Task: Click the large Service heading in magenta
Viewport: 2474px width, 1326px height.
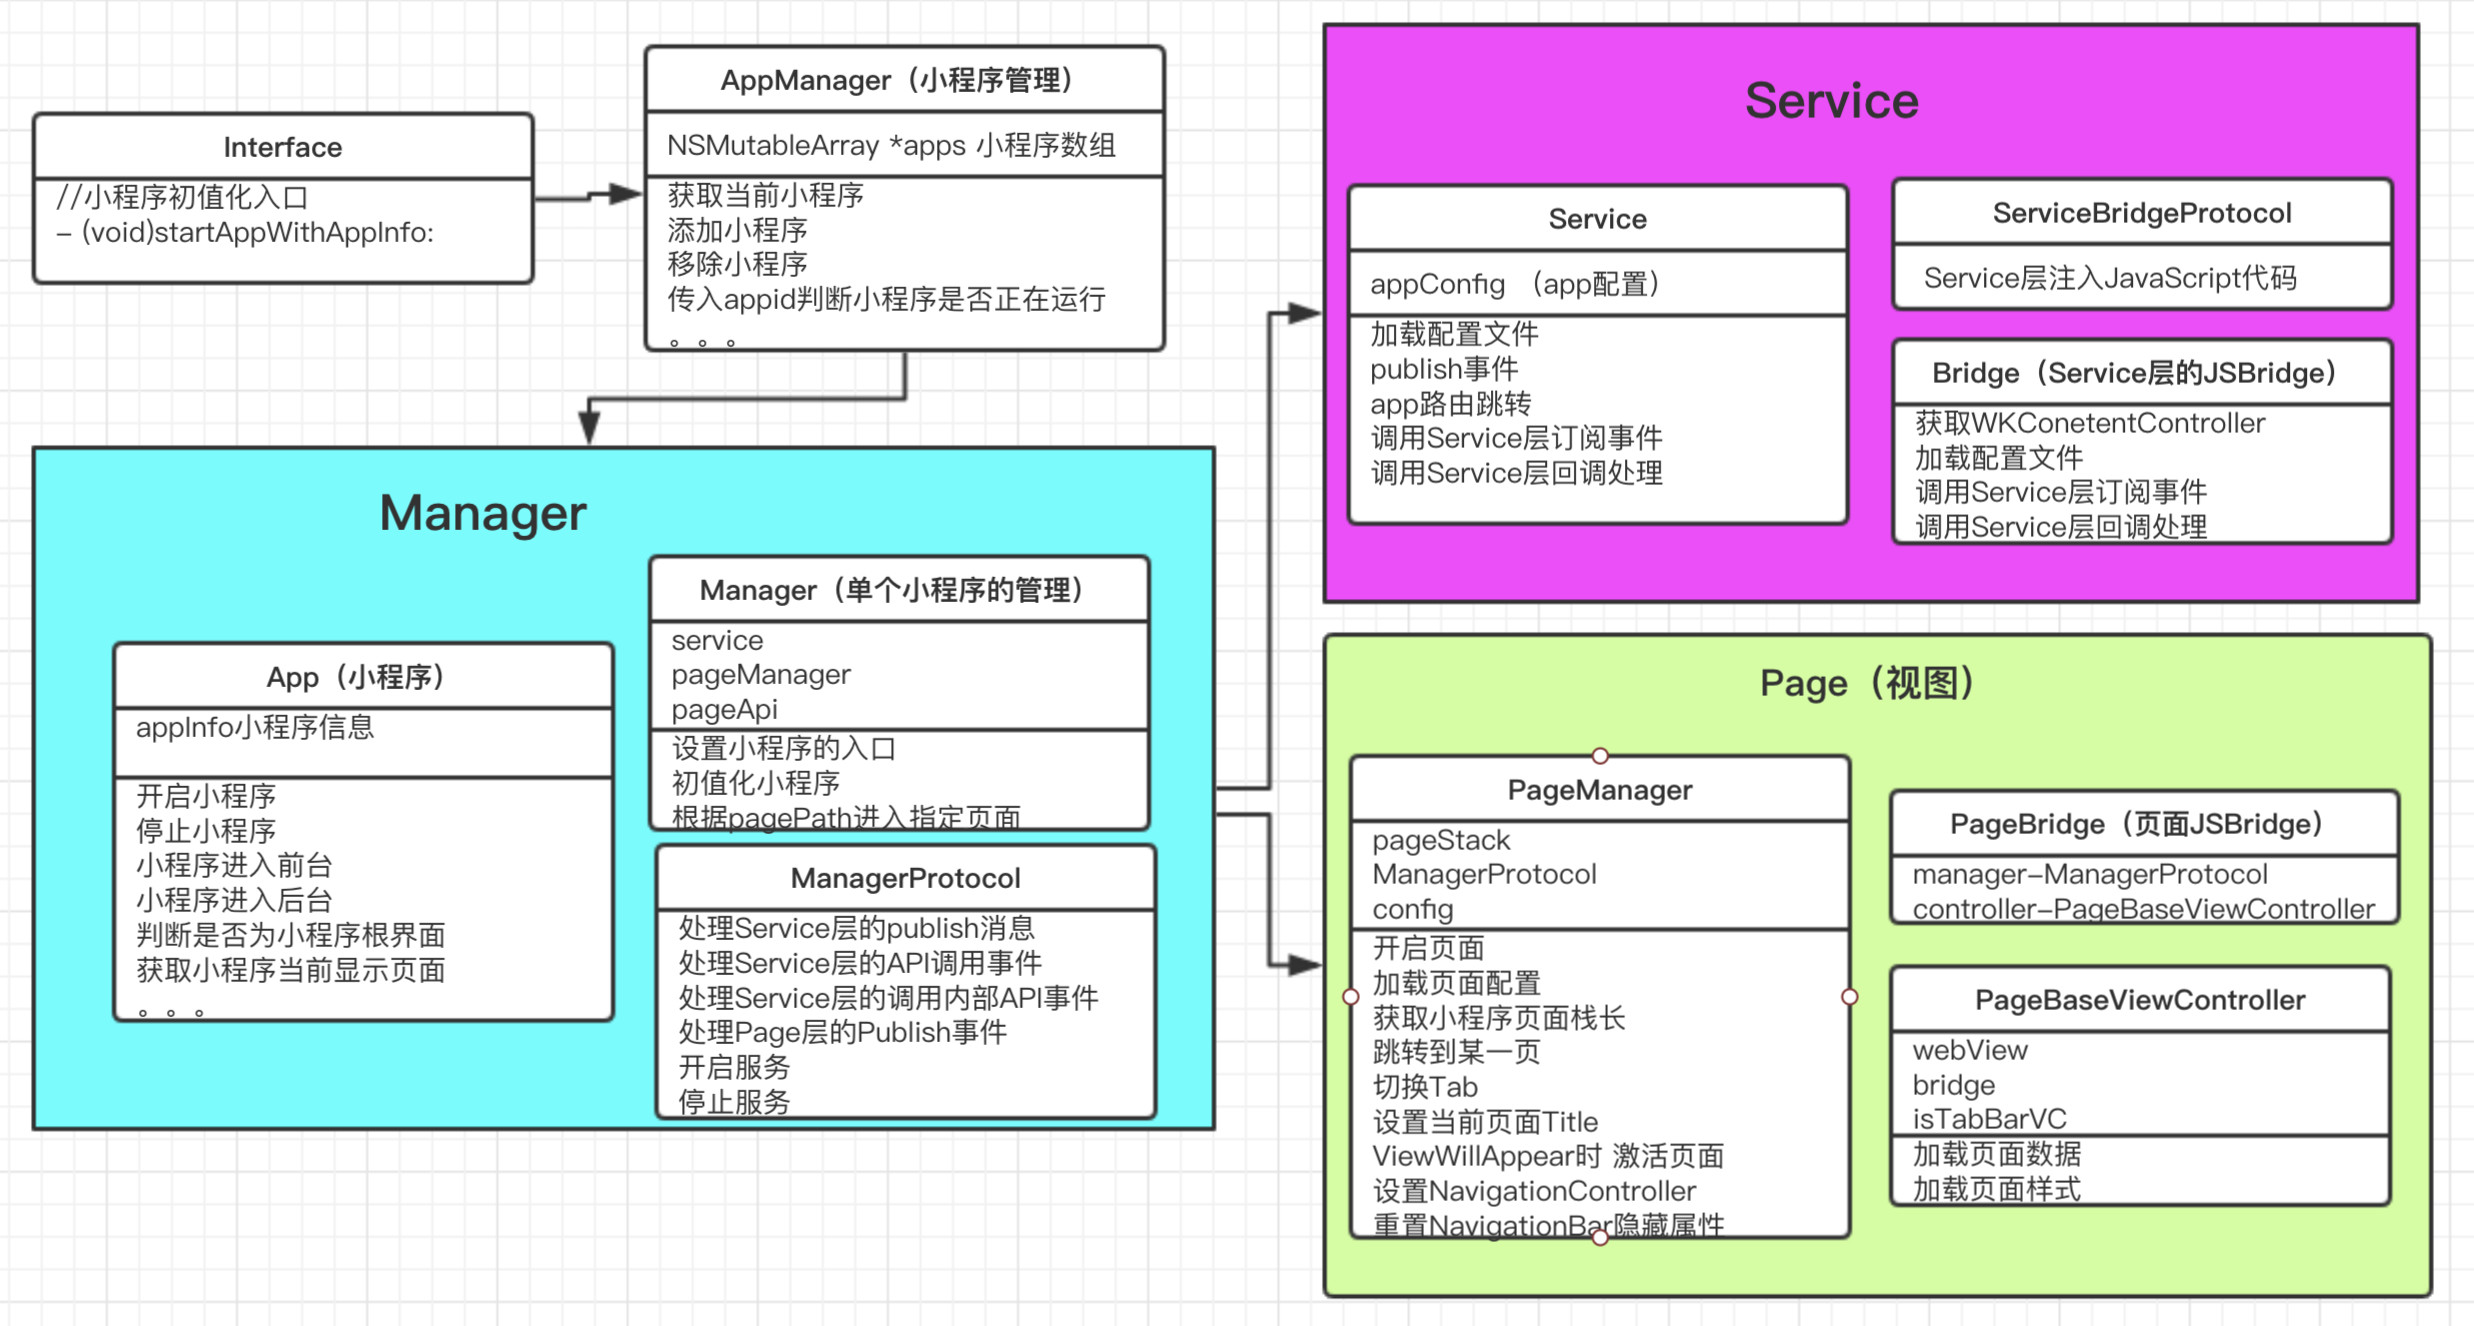Action: 1831,101
